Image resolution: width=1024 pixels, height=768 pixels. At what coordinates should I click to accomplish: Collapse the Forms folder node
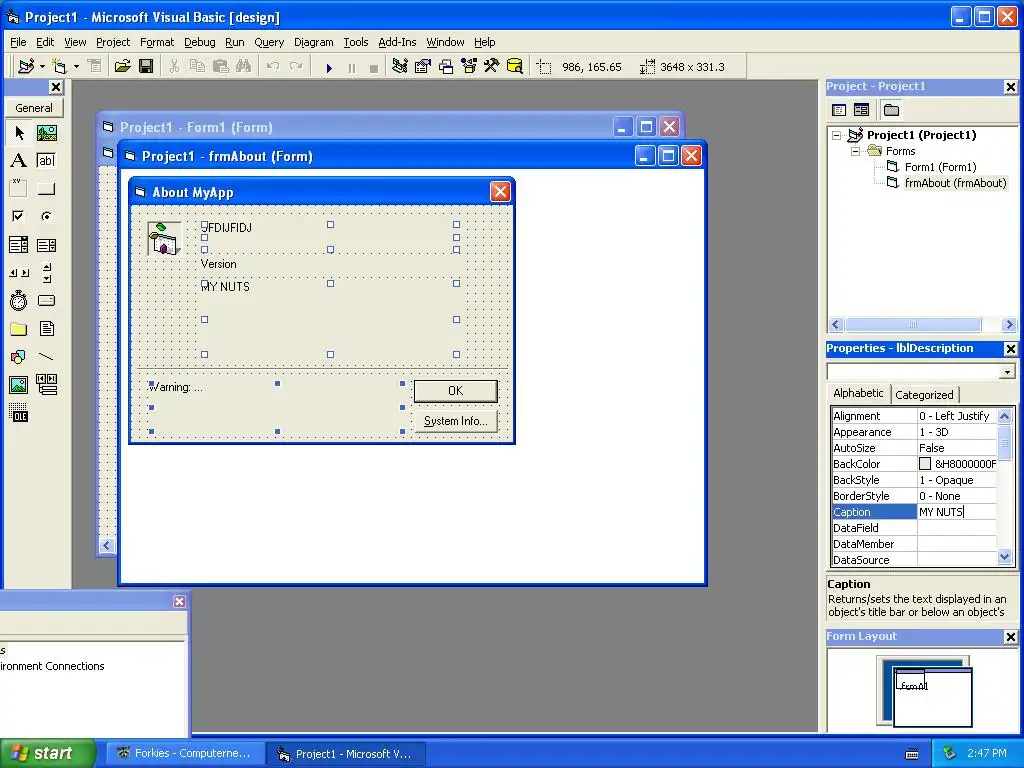coord(855,152)
